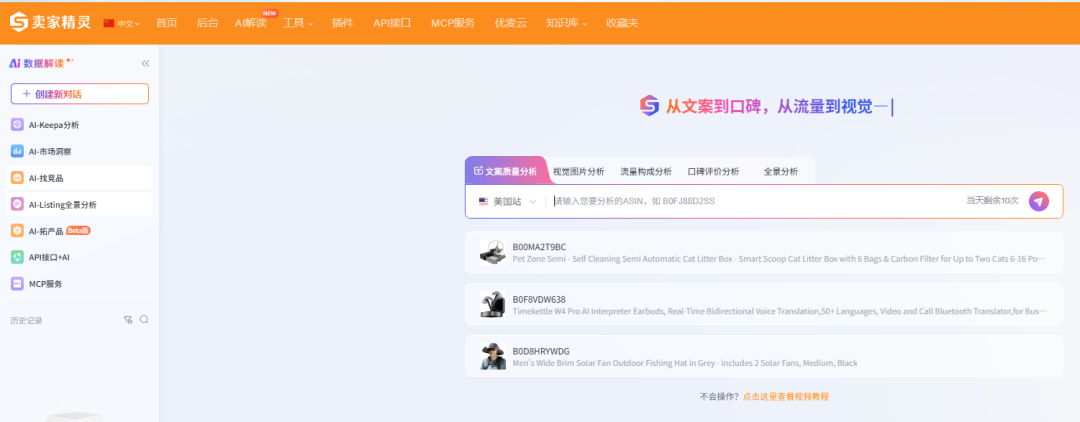Open the 中文 language dropdown
Viewport: 1080px width, 422px height.
[121, 23]
